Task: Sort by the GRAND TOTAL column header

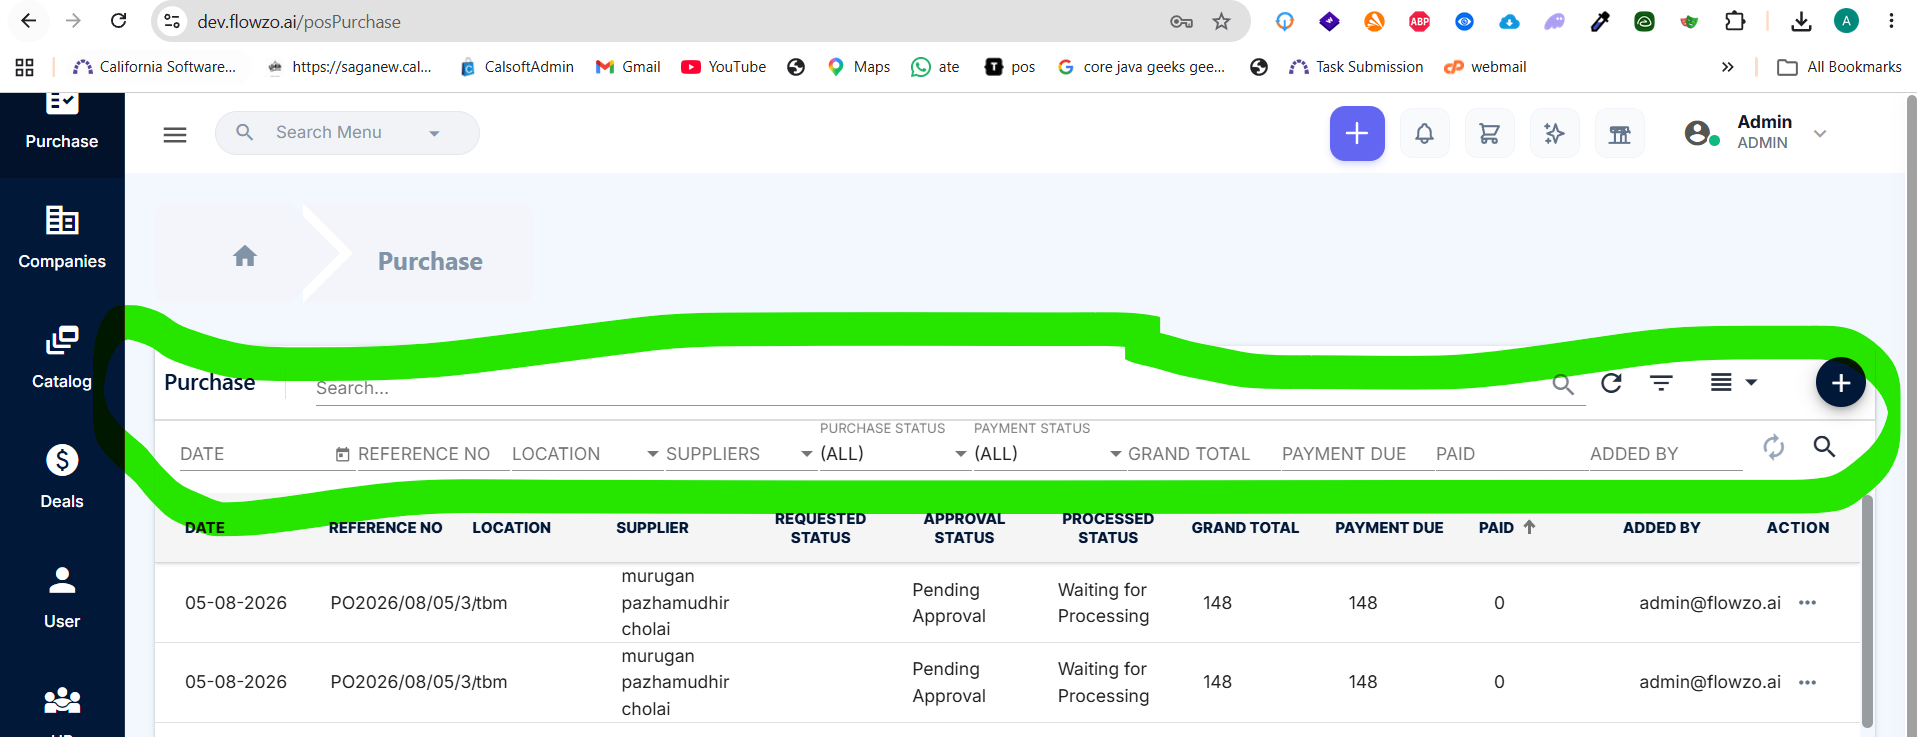Action: coord(1245,528)
